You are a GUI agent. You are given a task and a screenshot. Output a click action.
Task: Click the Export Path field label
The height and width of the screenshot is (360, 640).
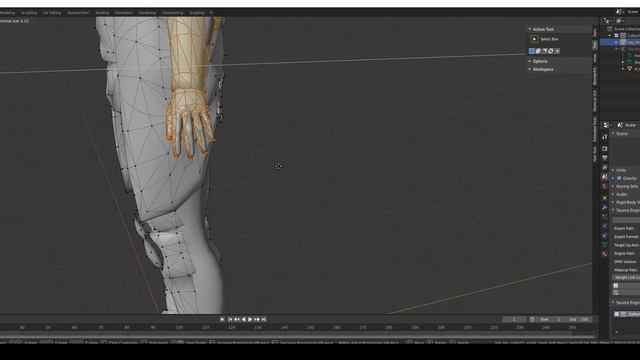click(x=624, y=229)
